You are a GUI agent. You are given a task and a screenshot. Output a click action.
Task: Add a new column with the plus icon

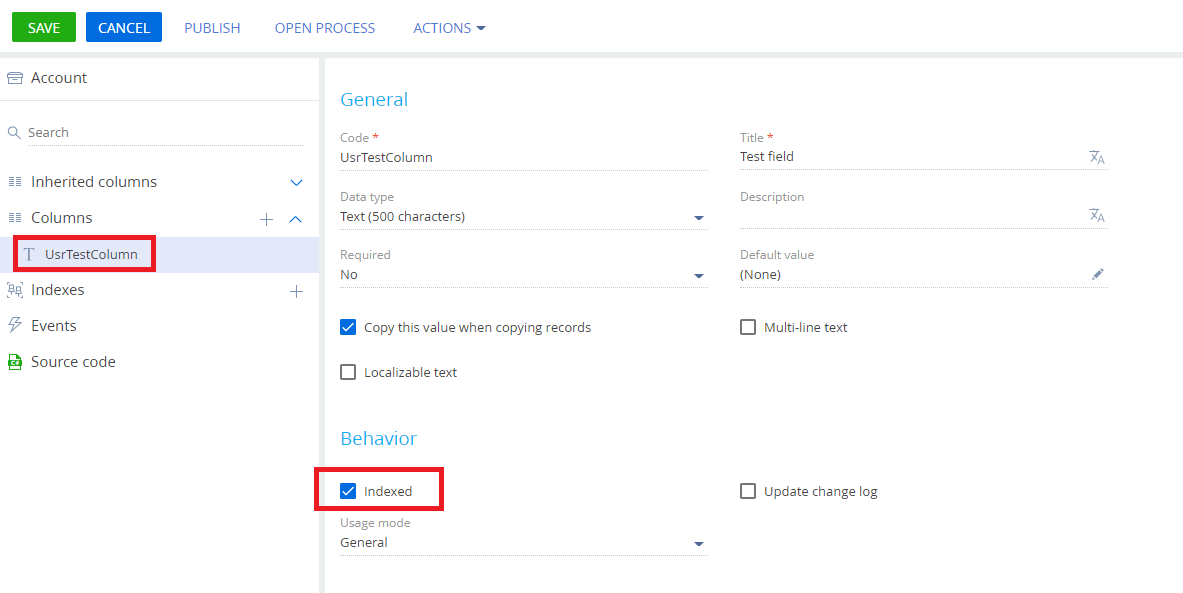point(266,219)
